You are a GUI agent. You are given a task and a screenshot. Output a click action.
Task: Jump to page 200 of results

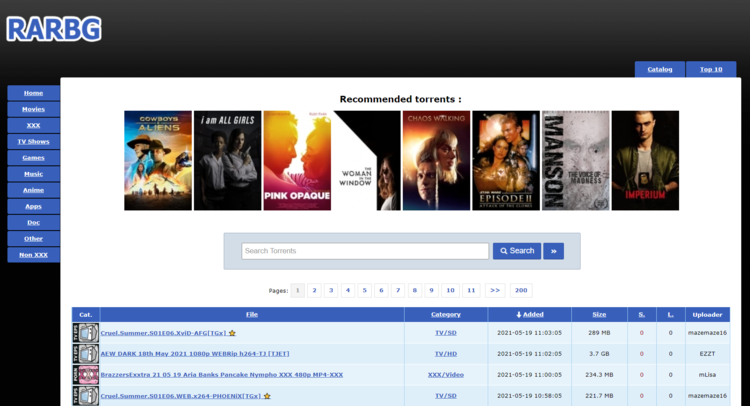520,290
